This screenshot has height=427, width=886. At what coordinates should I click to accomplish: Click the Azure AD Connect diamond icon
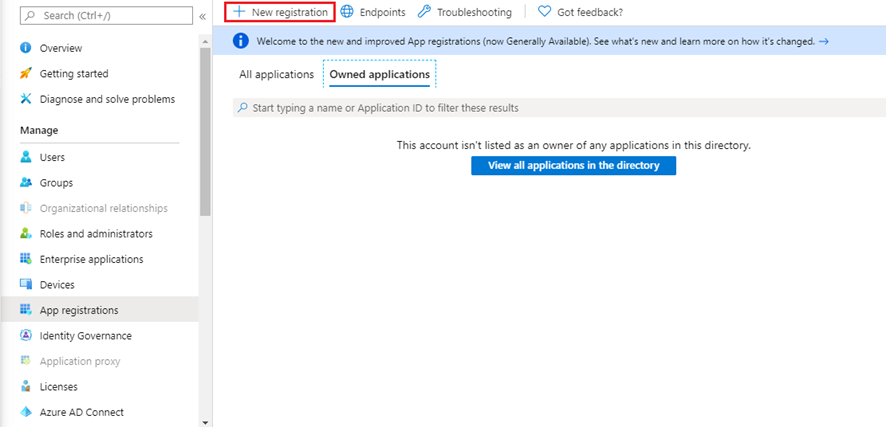click(x=25, y=412)
